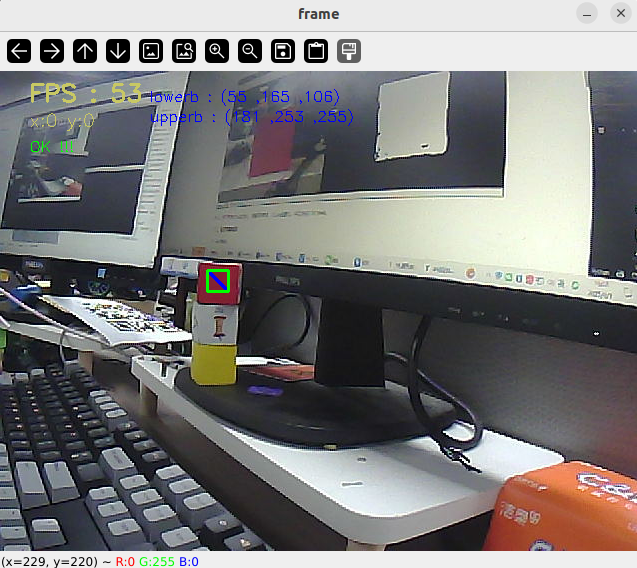637x568 pixels.
Task: Click the pan right arrow icon
Action: click(52, 51)
